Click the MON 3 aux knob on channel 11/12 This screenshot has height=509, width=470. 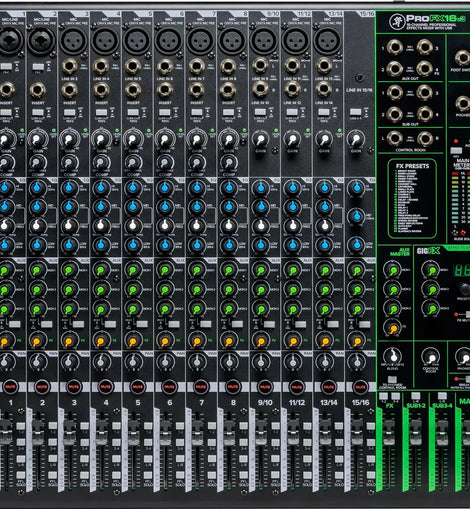click(292, 309)
